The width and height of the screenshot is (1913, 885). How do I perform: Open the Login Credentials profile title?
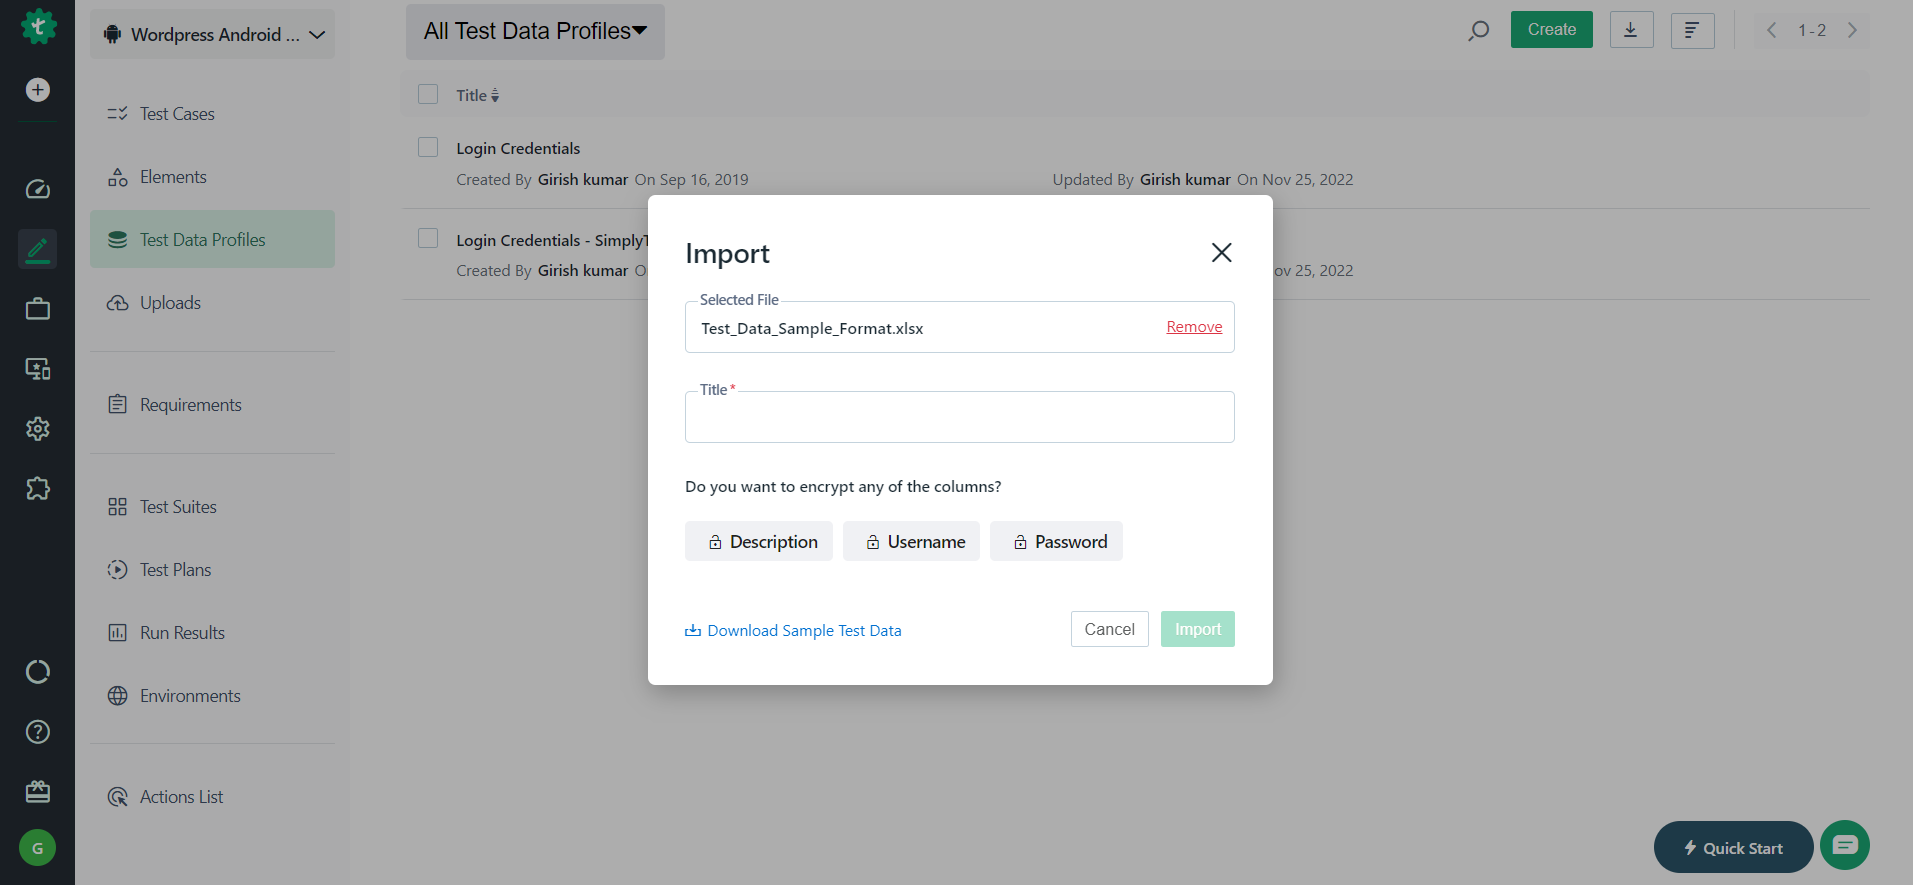coord(518,149)
